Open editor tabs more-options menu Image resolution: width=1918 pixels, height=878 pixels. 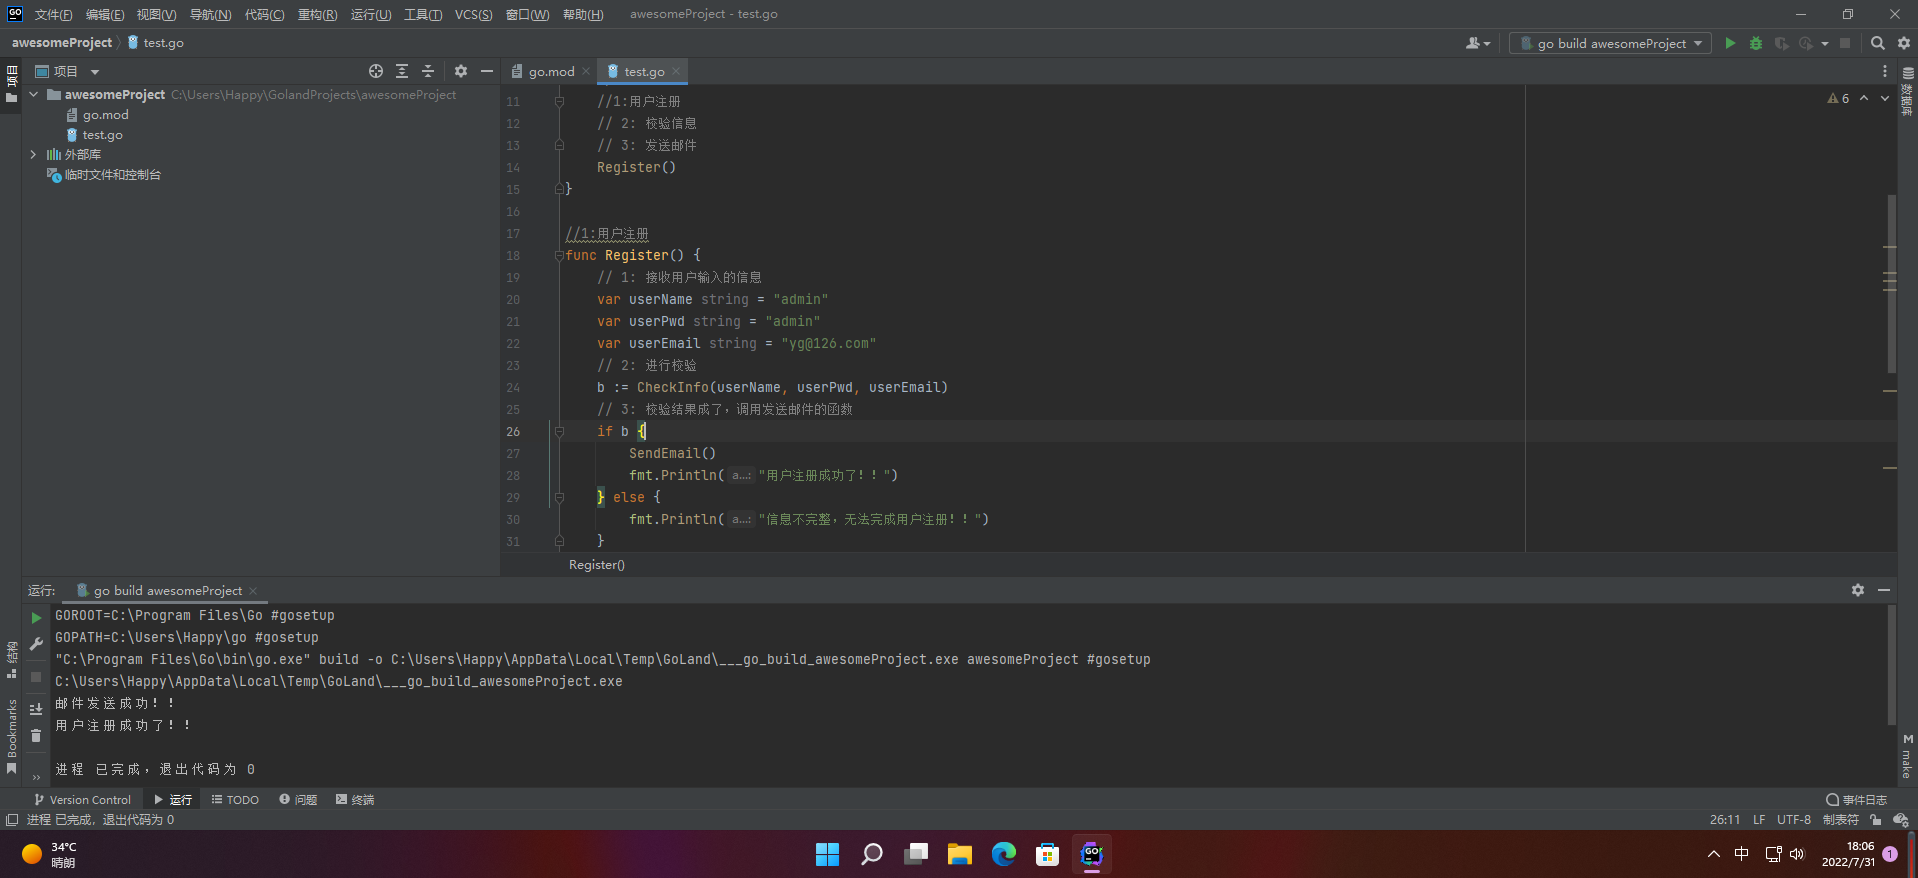point(1885,71)
